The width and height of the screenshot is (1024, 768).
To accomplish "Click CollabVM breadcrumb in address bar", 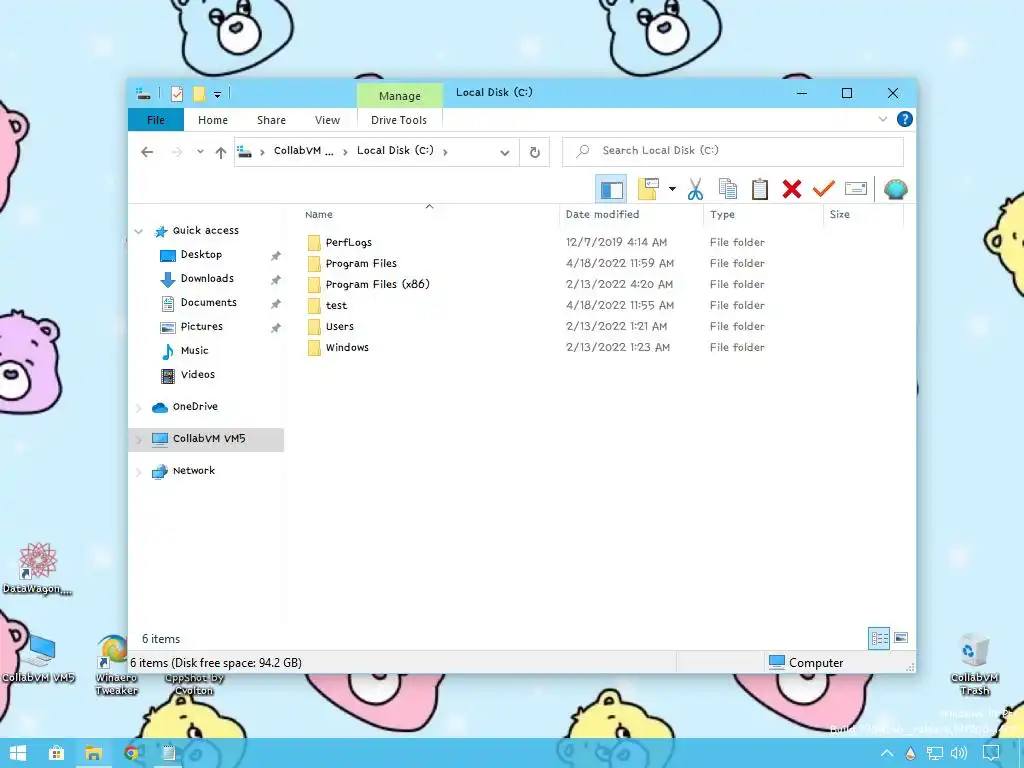I will click(304, 151).
